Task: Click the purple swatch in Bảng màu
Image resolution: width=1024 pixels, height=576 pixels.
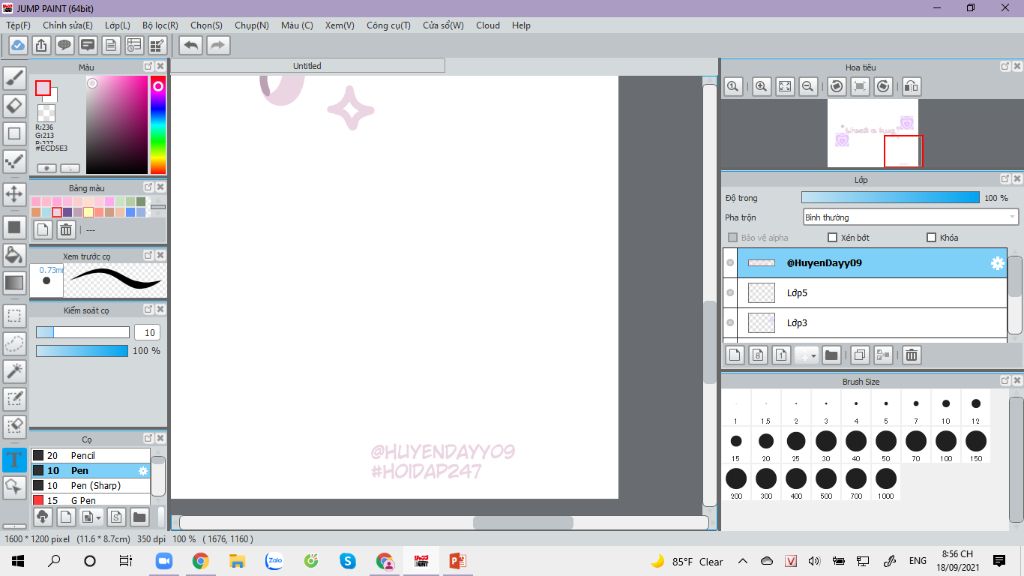Action: (67, 212)
